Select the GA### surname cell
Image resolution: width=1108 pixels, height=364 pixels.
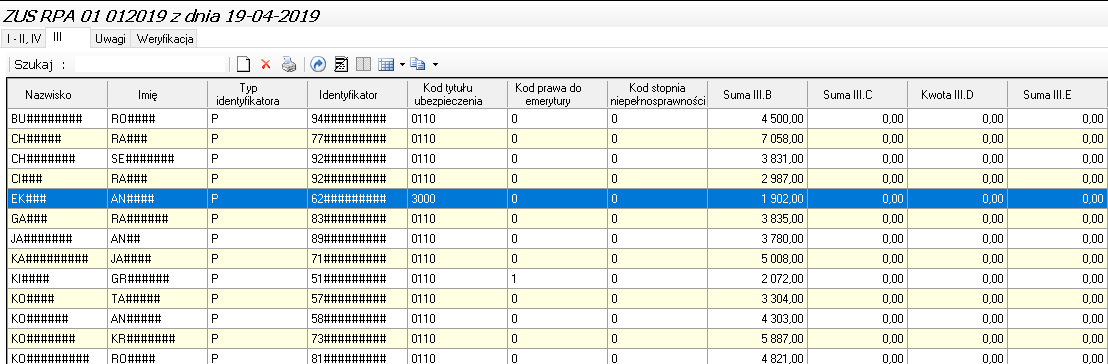click(57, 219)
